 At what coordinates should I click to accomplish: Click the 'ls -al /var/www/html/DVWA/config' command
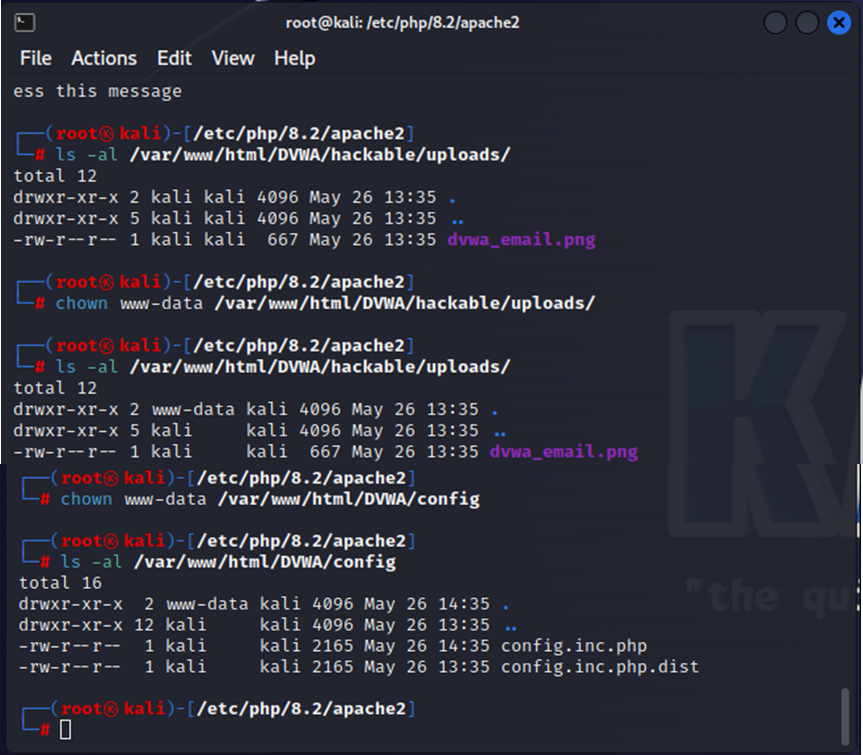tap(228, 562)
